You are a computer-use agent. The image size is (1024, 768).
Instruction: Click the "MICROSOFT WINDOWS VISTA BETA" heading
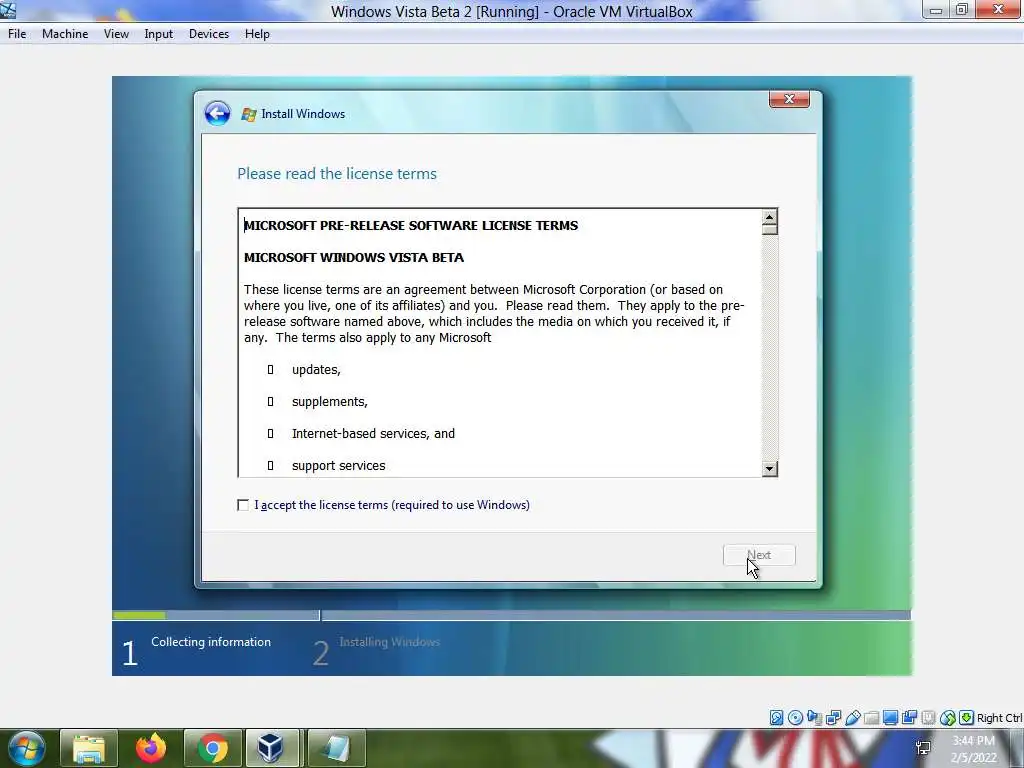coord(354,257)
